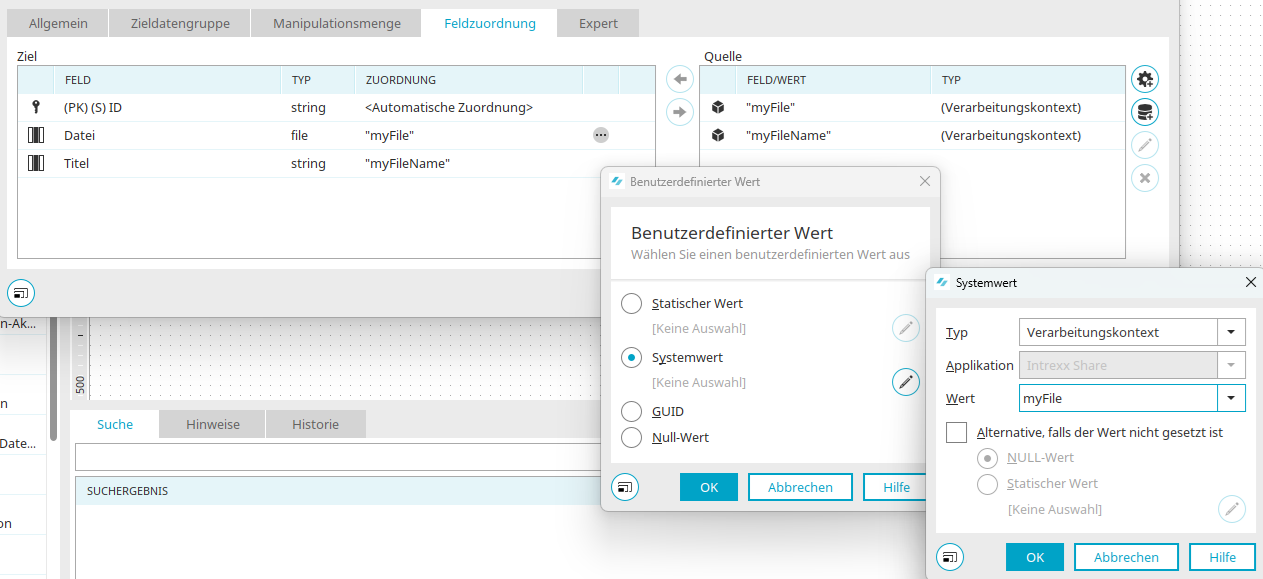Viewport: 1263px width, 579px height.
Task: Click the pencil icon next to Statischer Wert
Action: pyautogui.click(x=906, y=328)
